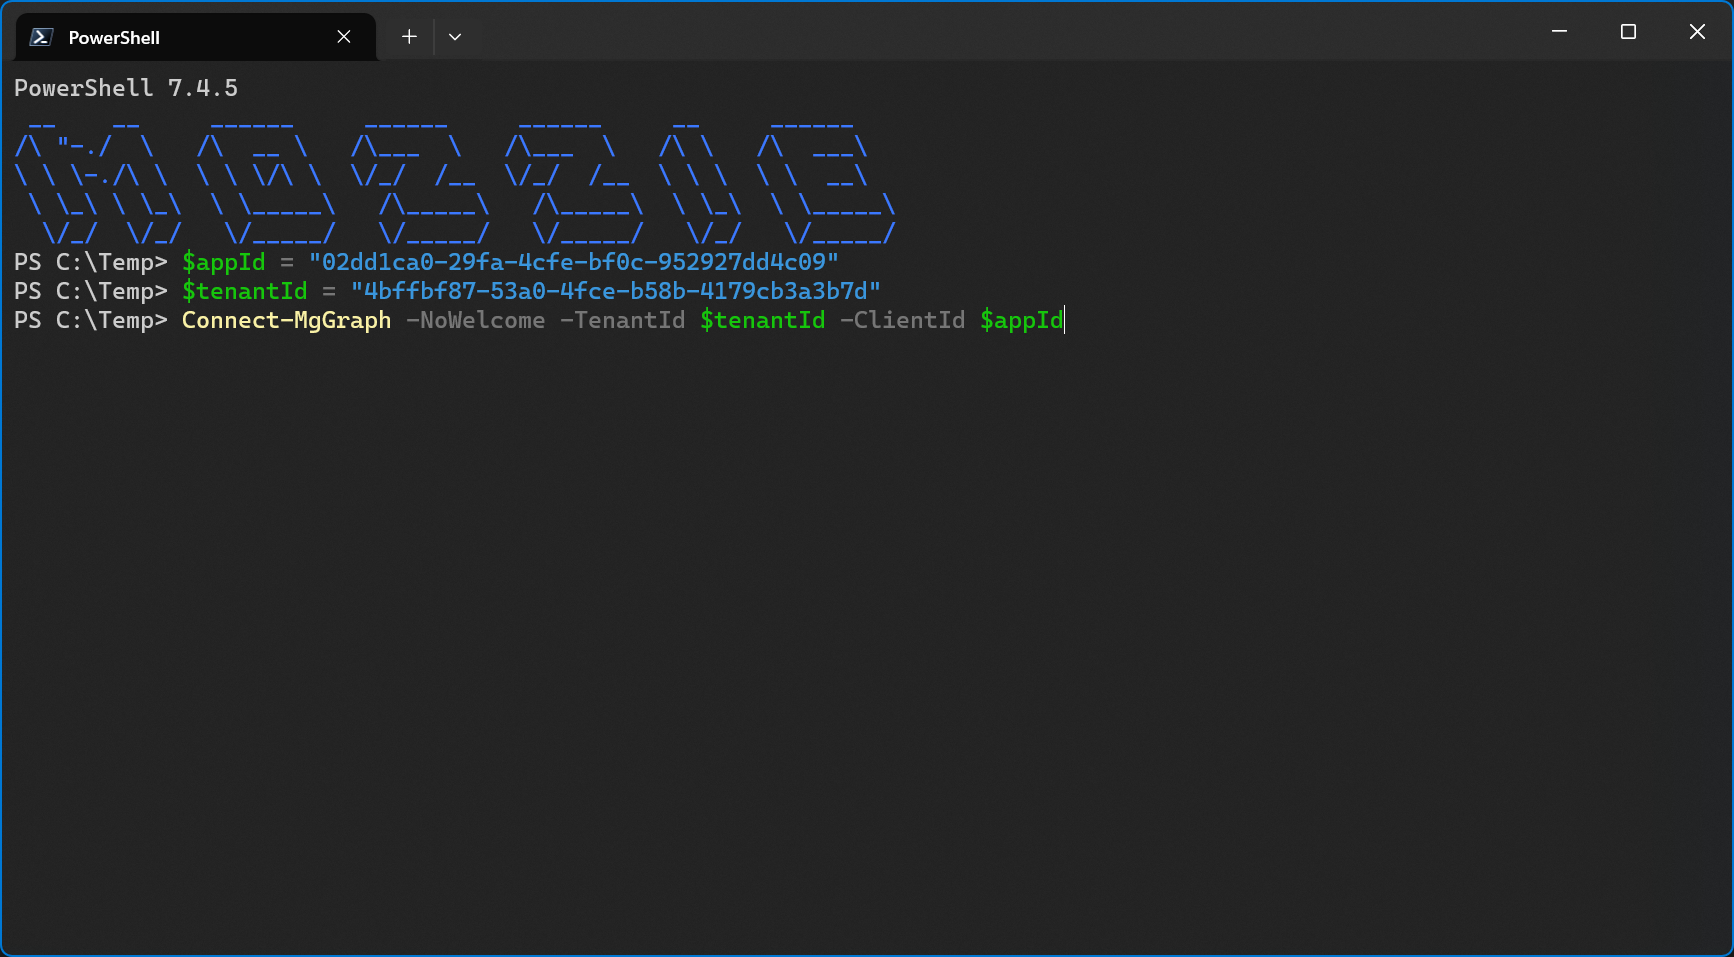This screenshot has width=1734, height=957.
Task: Close the terminal window
Action: [x=1697, y=32]
